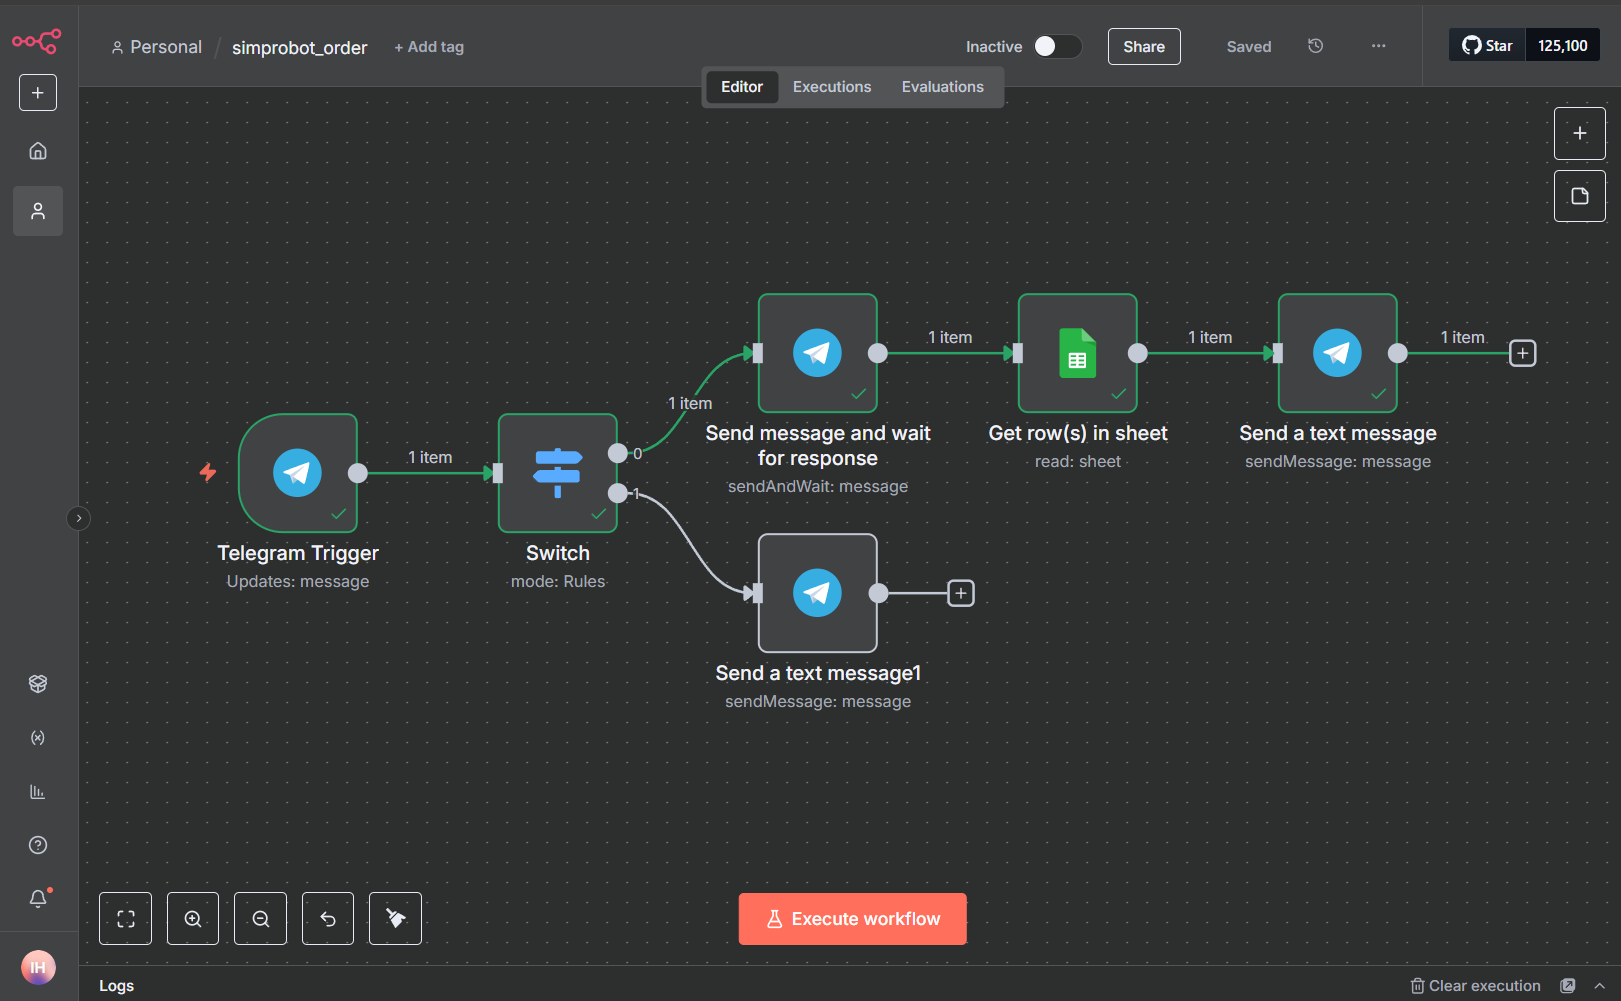This screenshot has width=1621, height=1001.
Task: Click 'read: sheet' subtitle text
Action: (1078, 461)
